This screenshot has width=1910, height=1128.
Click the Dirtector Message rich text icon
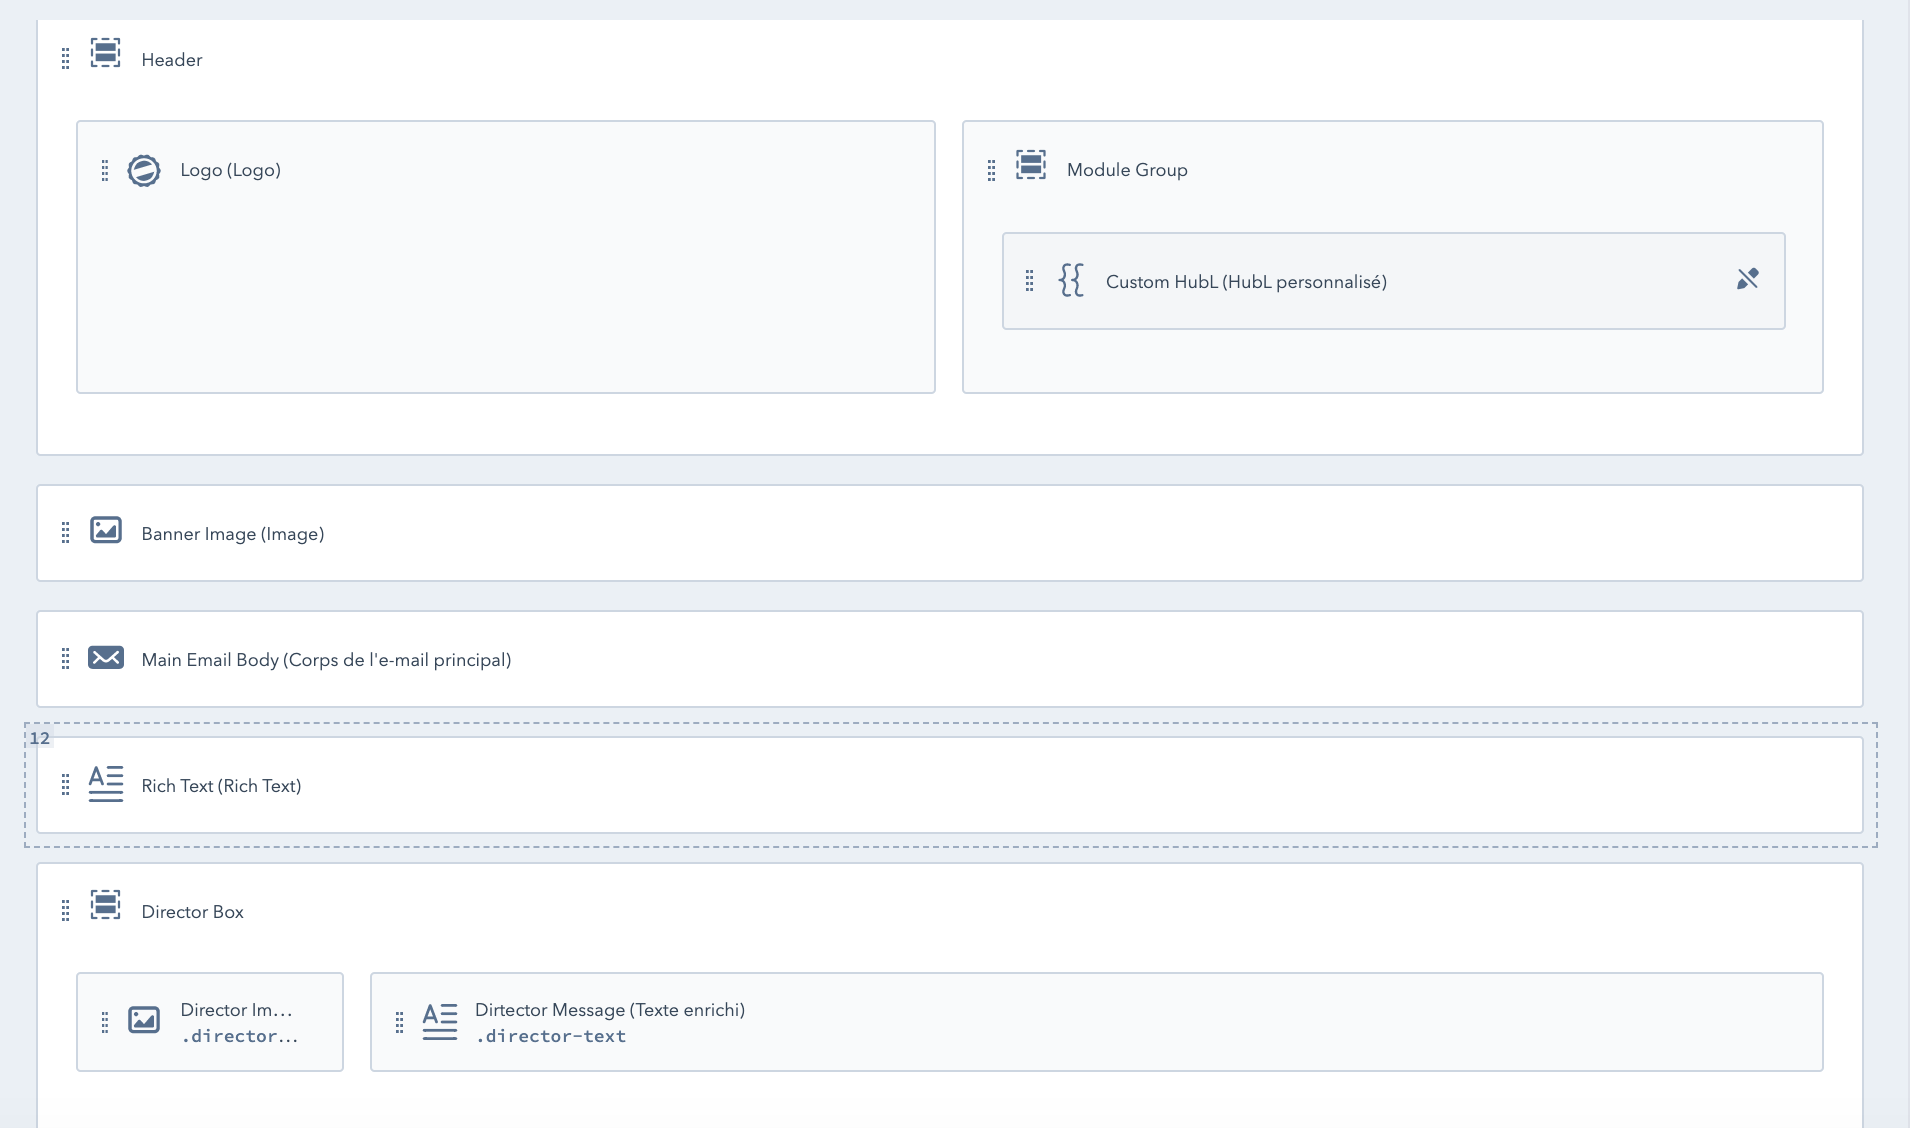click(440, 1021)
